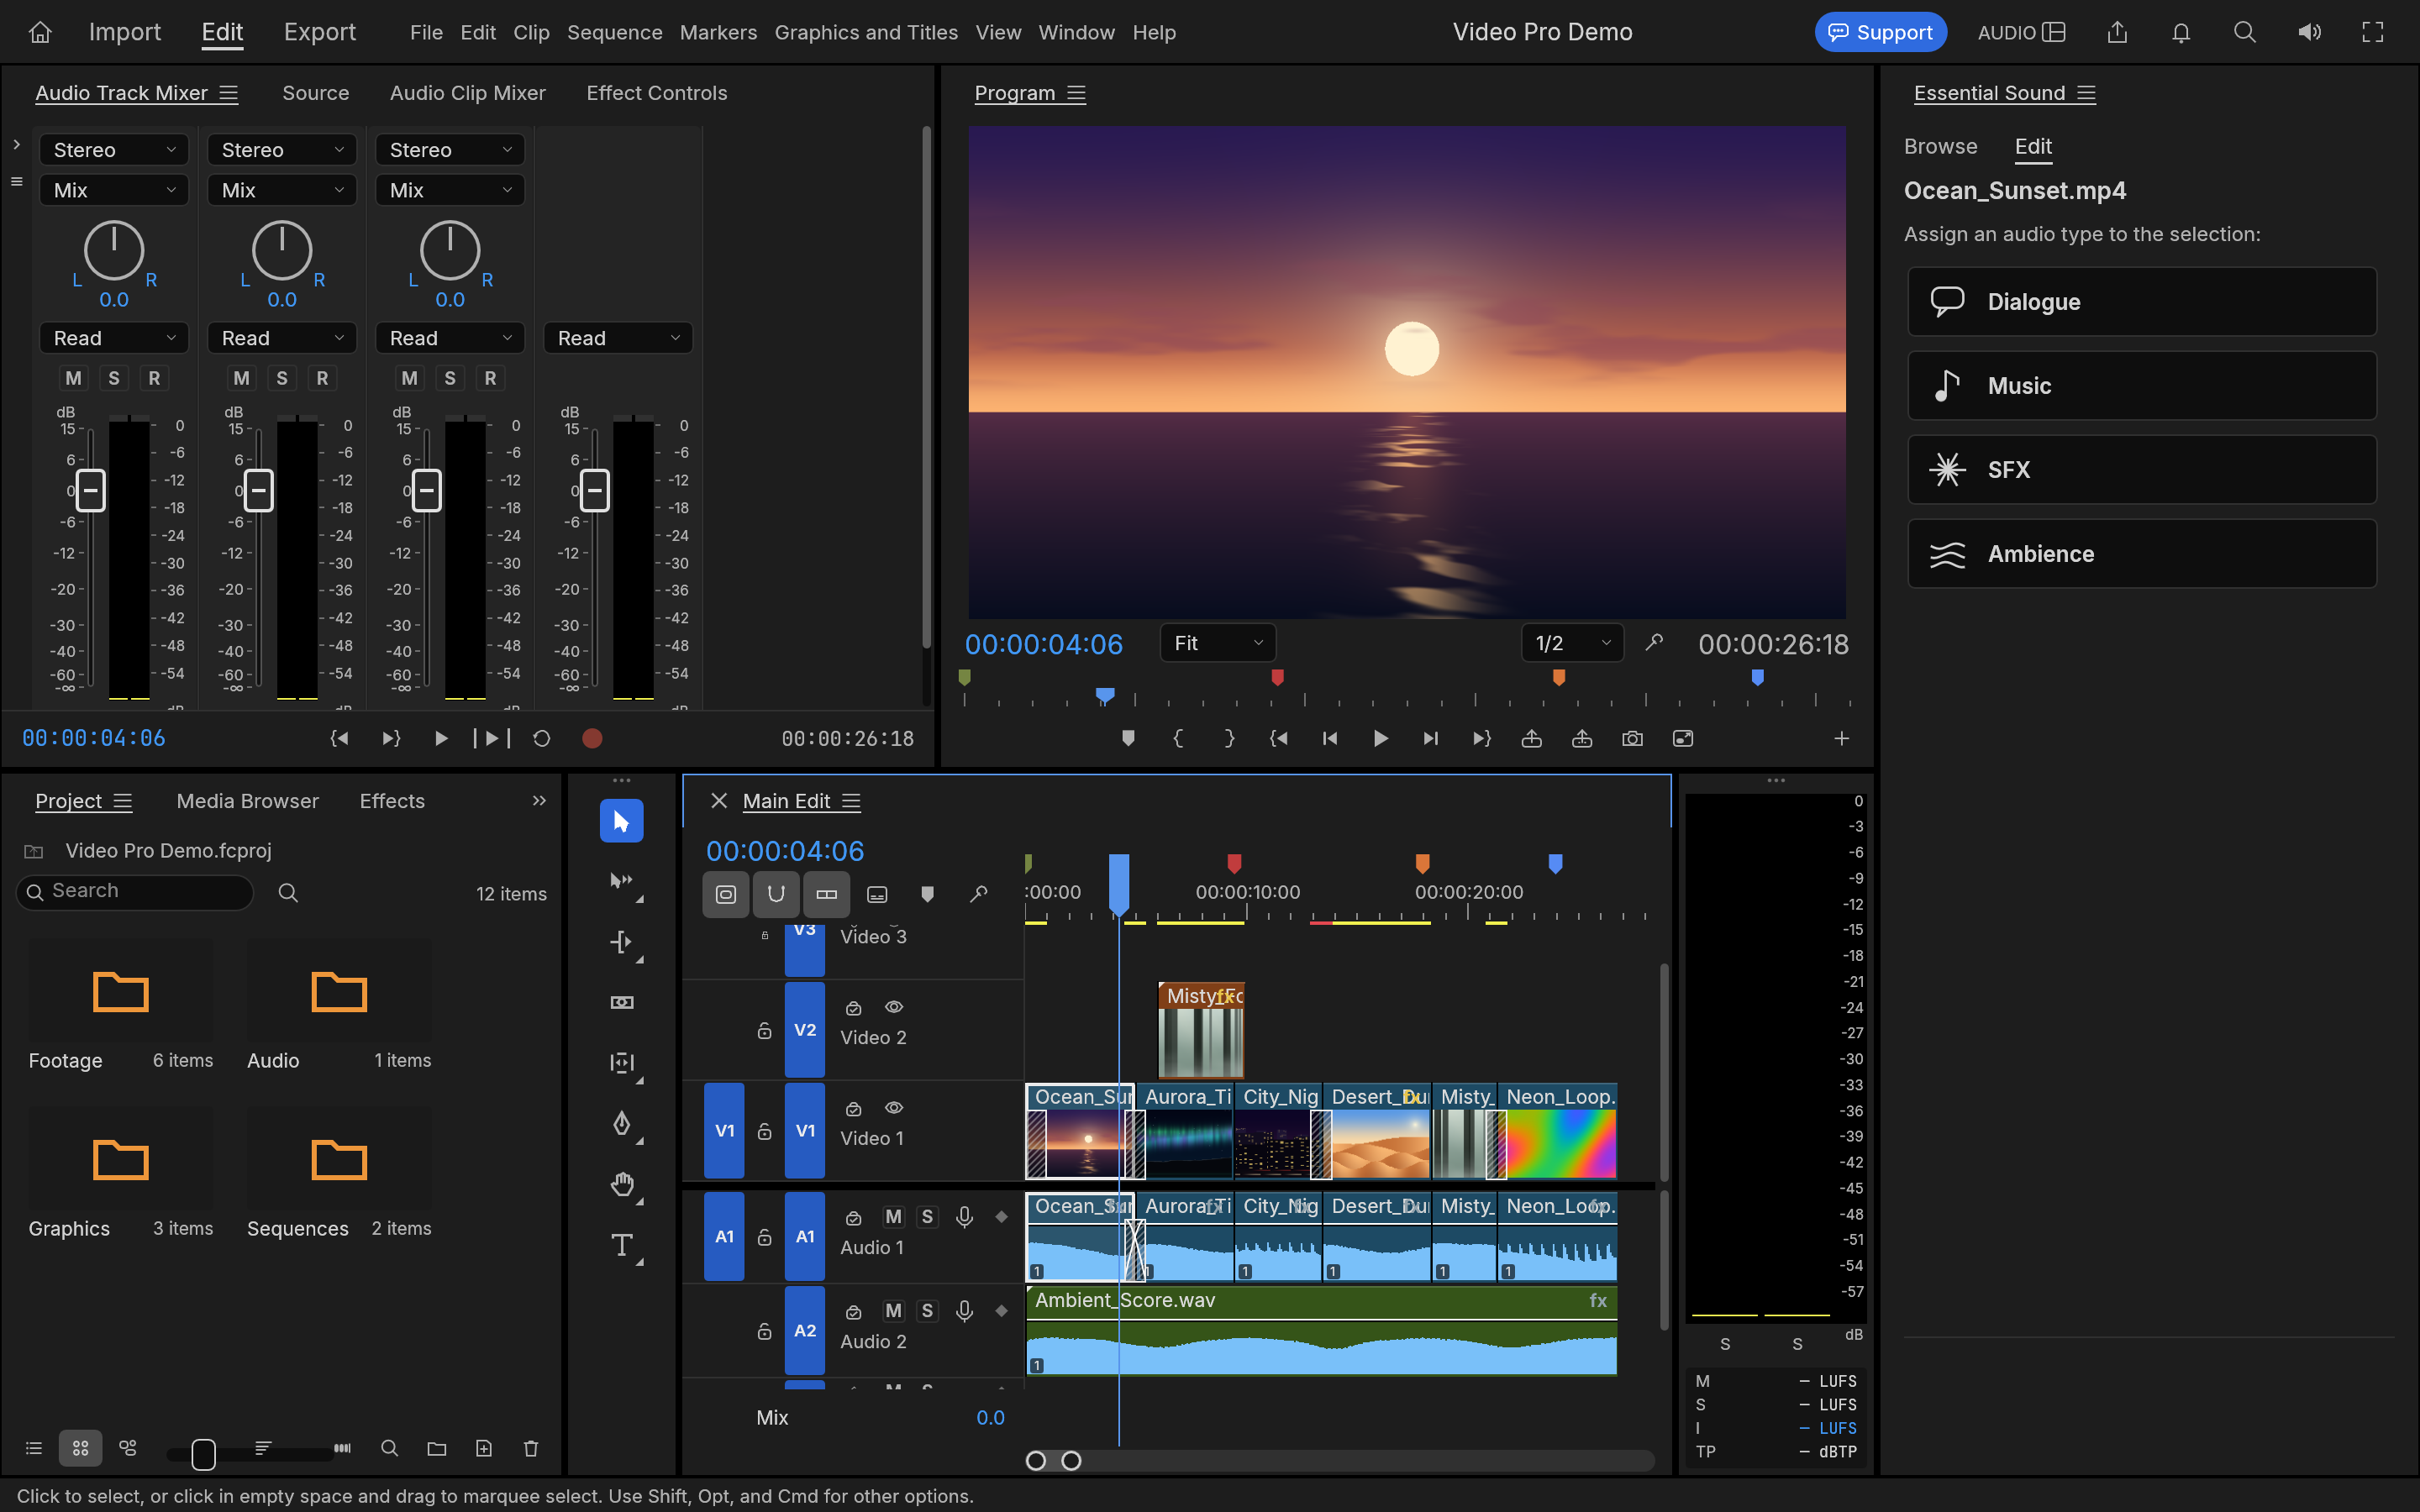Mute the Audio 1 track
This screenshot has width=2420, height=1512.
894,1216
